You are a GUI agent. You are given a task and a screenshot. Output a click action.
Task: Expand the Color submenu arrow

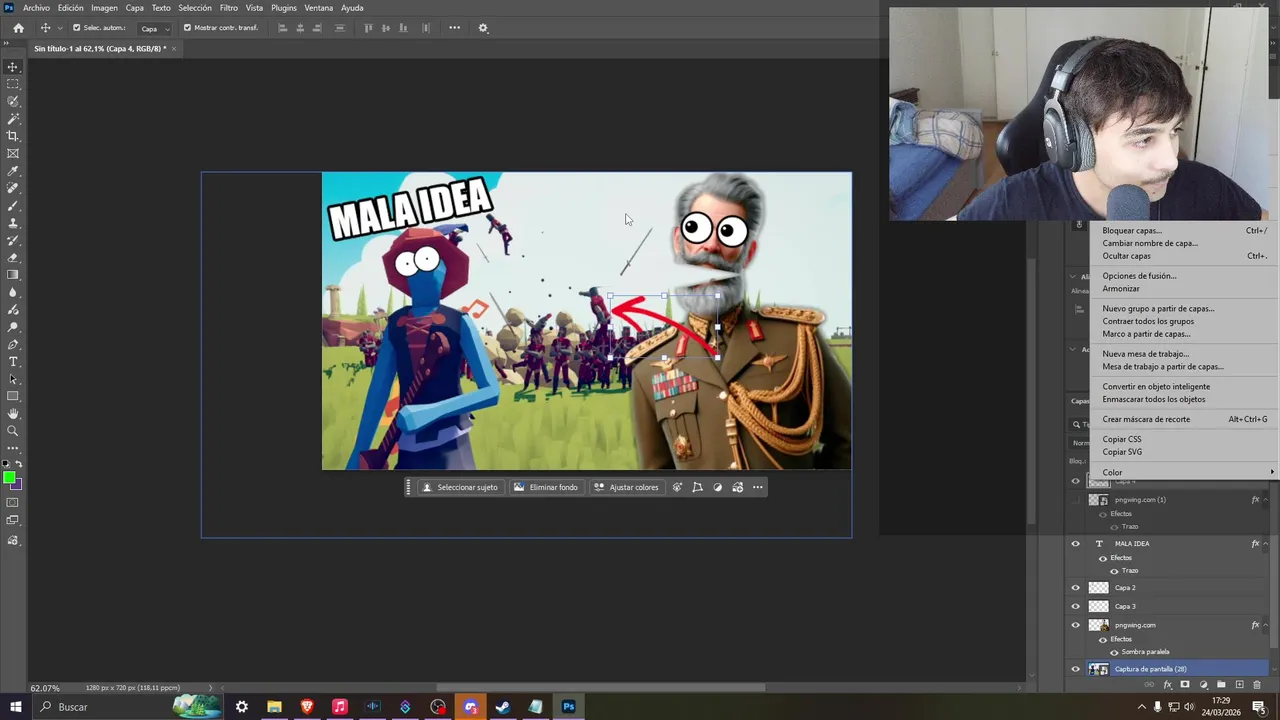tap(1272, 472)
